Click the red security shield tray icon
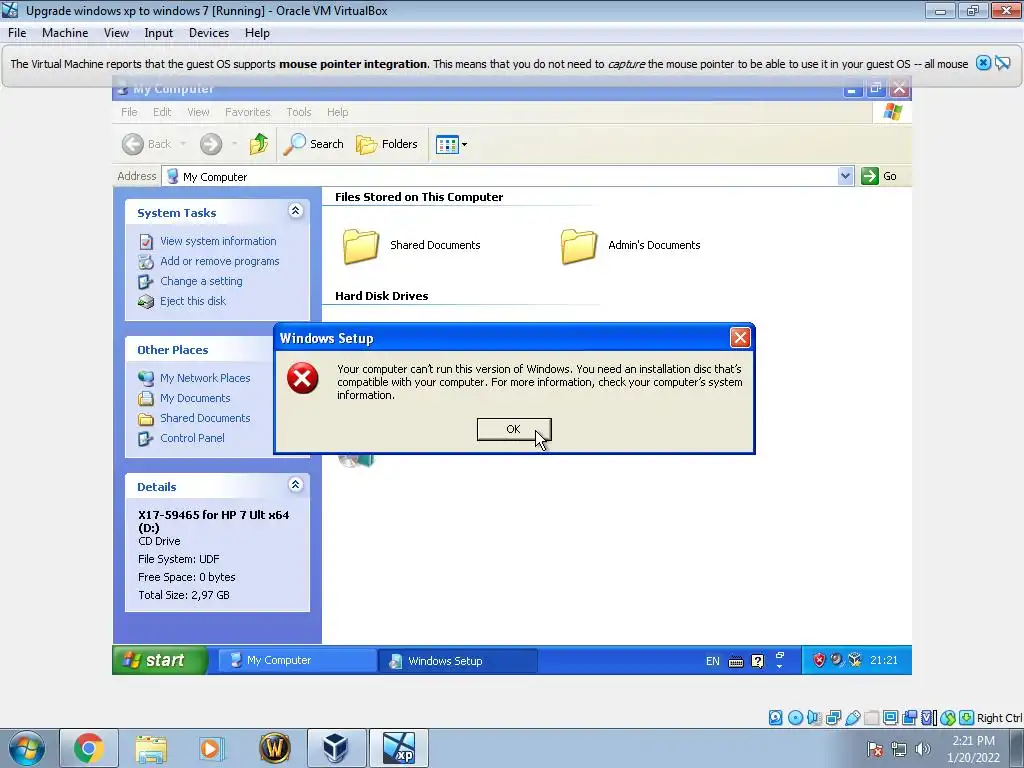1024x768 pixels. click(819, 660)
